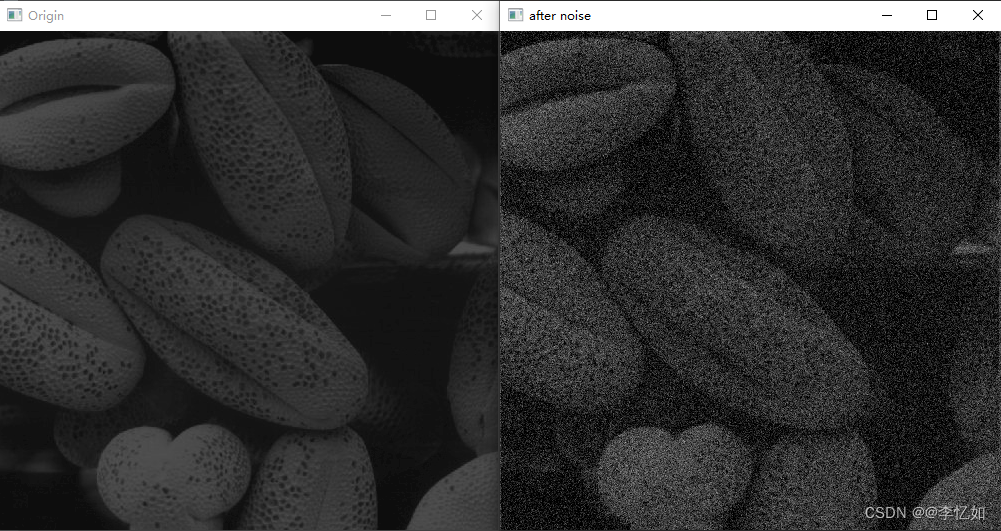Click the Origin window app icon
This screenshot has height=531, width=1001.
[14, 15]
